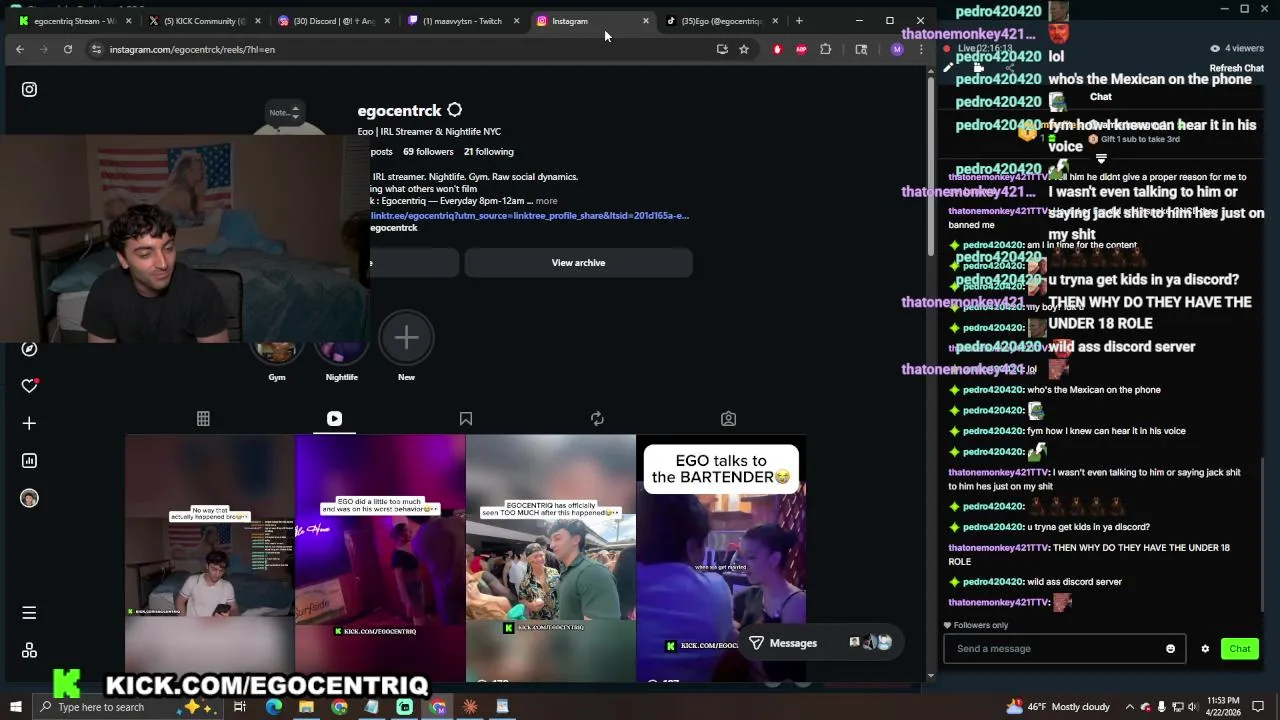1280x720 pixels.
Task: Open the Chrome profile avatar M
Action: click(x=897, y=49)
